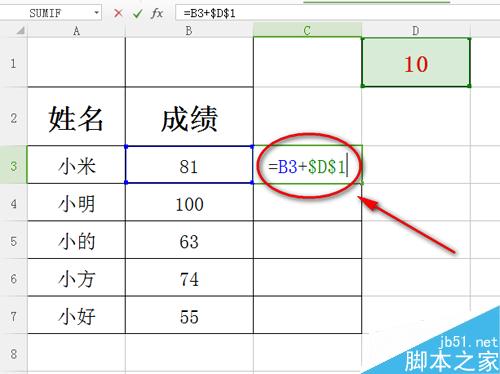Select the cell with score 74
Screen dimensions: 500x374
point(189,277)
